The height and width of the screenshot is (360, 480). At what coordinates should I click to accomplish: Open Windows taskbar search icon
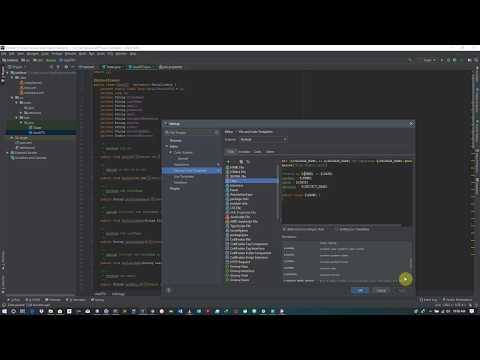14,311
